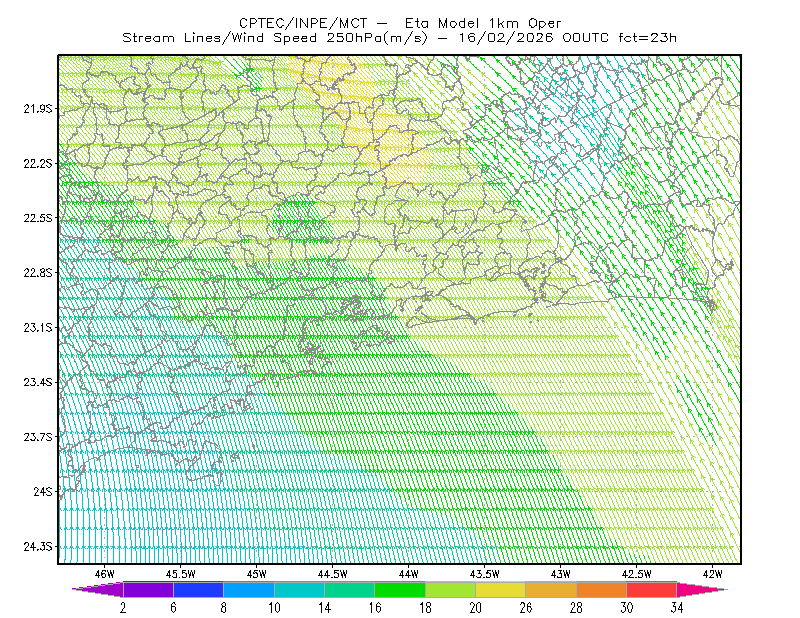Click the 42W longitude axis label
Screen dimensions: 800x618
(x=712, y=574)
